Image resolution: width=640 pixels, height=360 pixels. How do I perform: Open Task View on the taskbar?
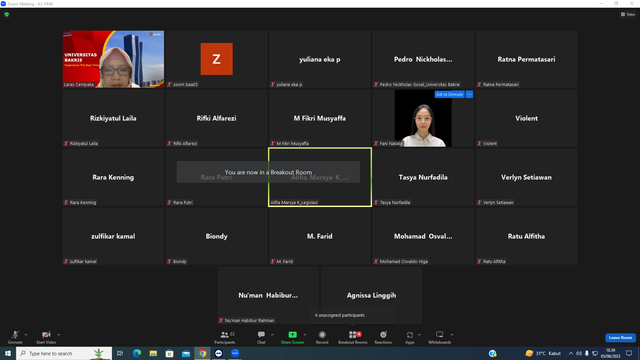[120, 353]
